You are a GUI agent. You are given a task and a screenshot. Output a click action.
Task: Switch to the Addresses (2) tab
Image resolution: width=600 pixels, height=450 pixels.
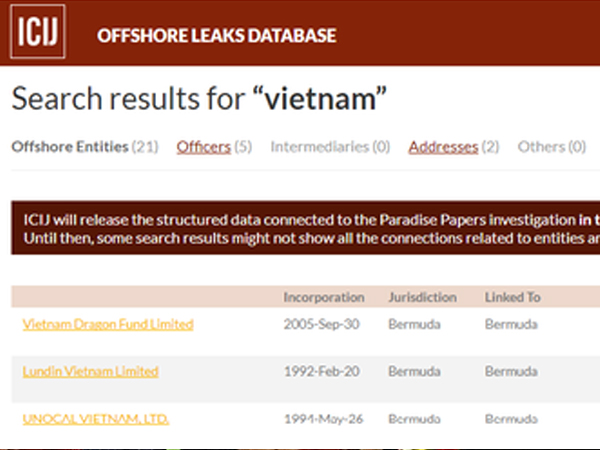point(454,147)
